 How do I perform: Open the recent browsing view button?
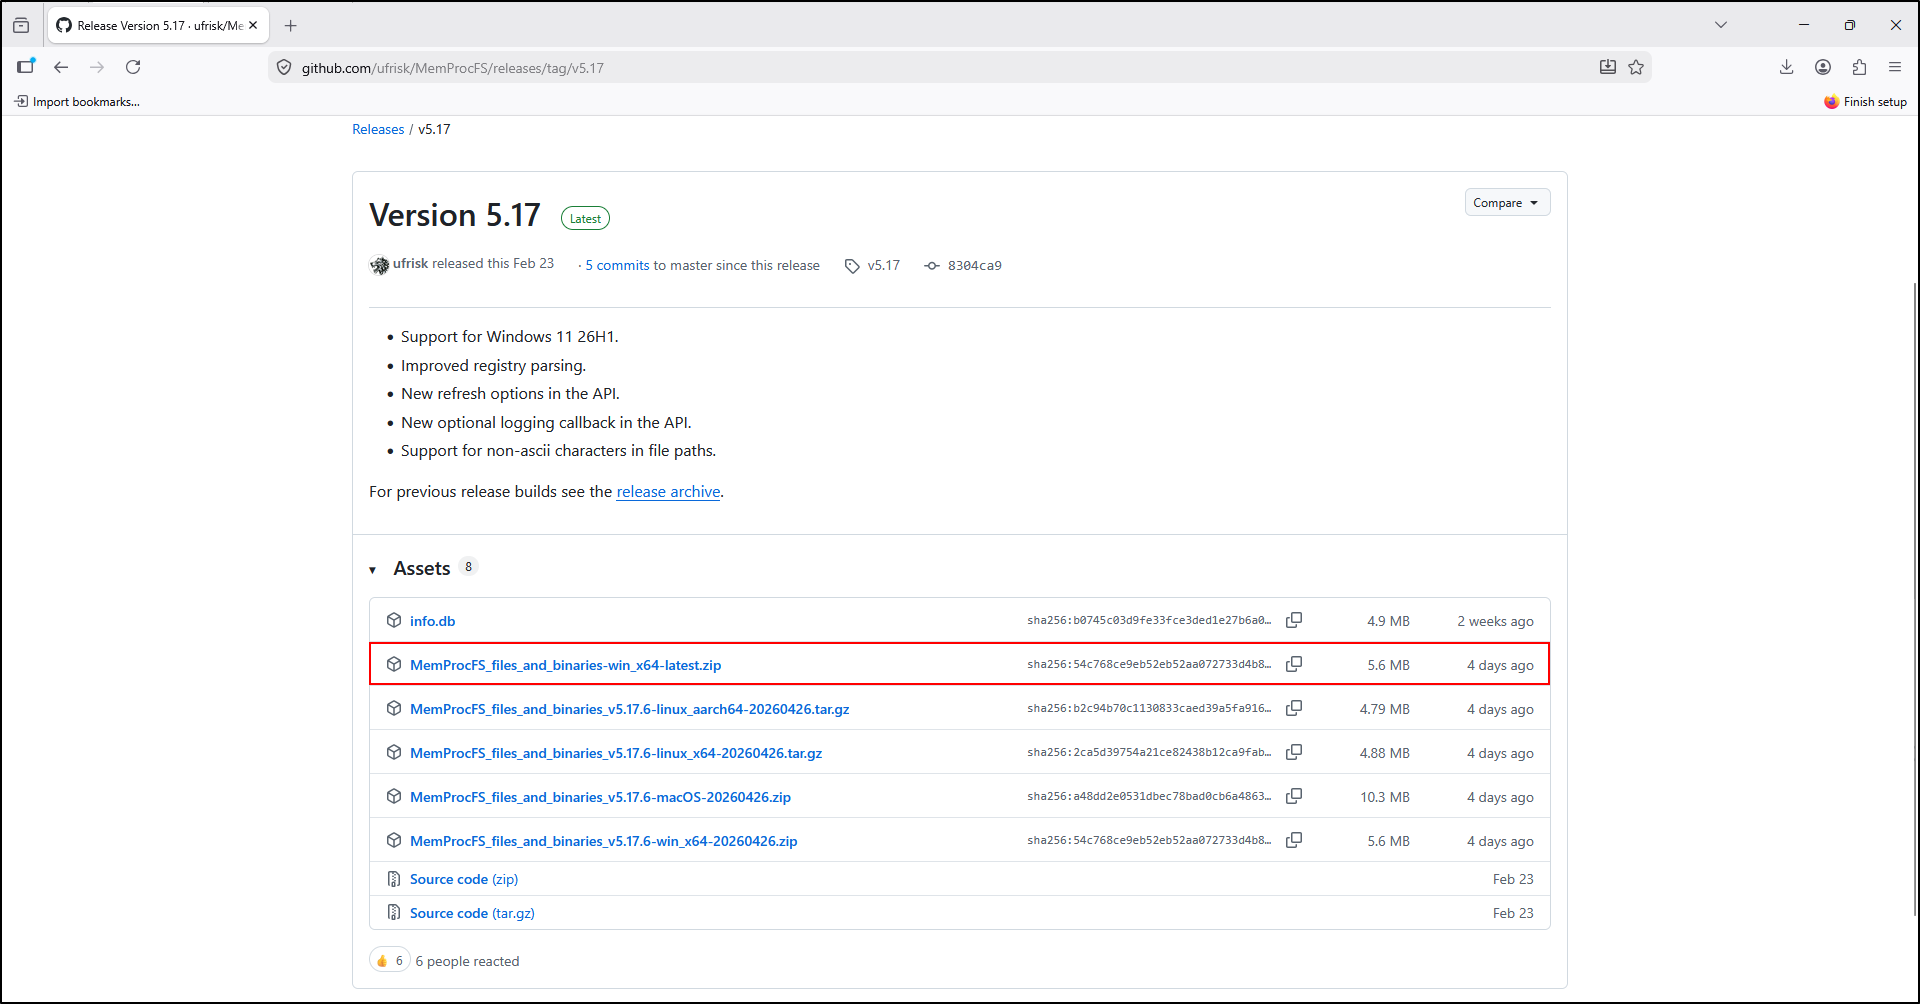pyautogui.click(x=21, y=25)
